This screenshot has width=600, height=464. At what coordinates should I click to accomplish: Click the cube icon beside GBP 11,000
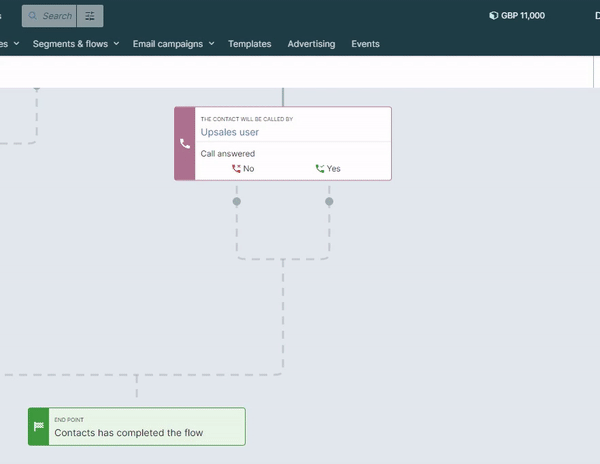click(x=494, y=15)
